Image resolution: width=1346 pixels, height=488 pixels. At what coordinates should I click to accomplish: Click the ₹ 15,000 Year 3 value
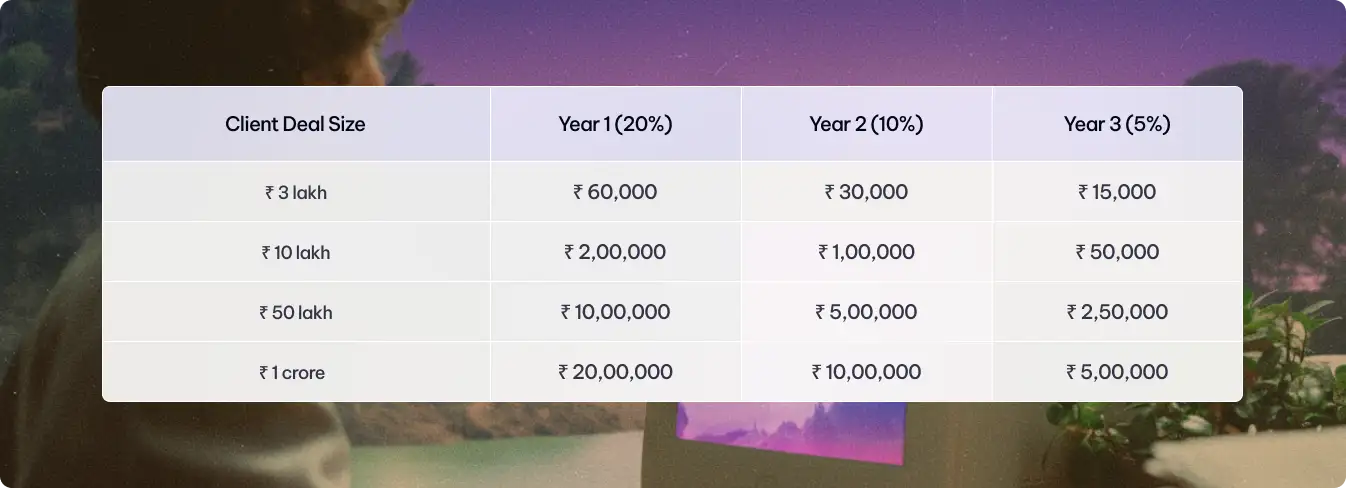[1117, 192]
